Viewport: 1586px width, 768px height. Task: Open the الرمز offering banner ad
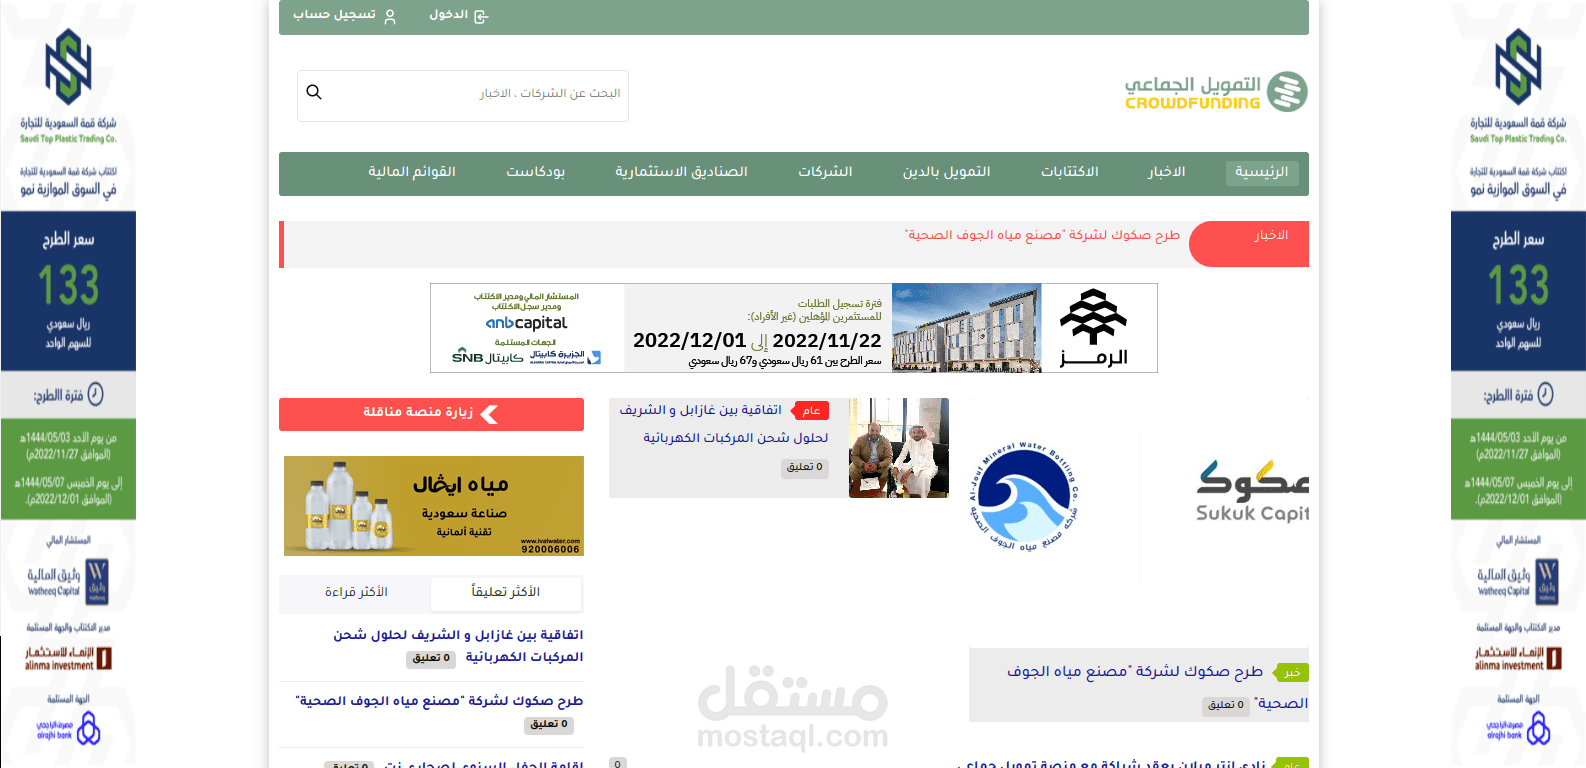[x=794, y=328]
